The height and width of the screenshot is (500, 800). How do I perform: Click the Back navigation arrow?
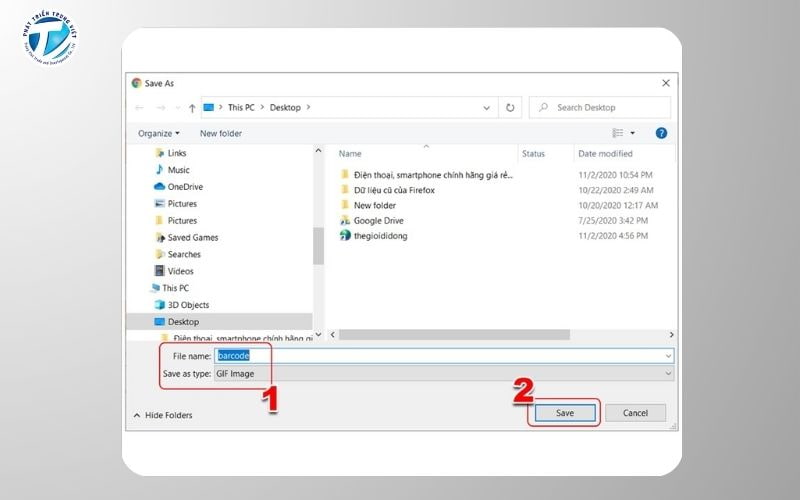(x=140, y=108)
